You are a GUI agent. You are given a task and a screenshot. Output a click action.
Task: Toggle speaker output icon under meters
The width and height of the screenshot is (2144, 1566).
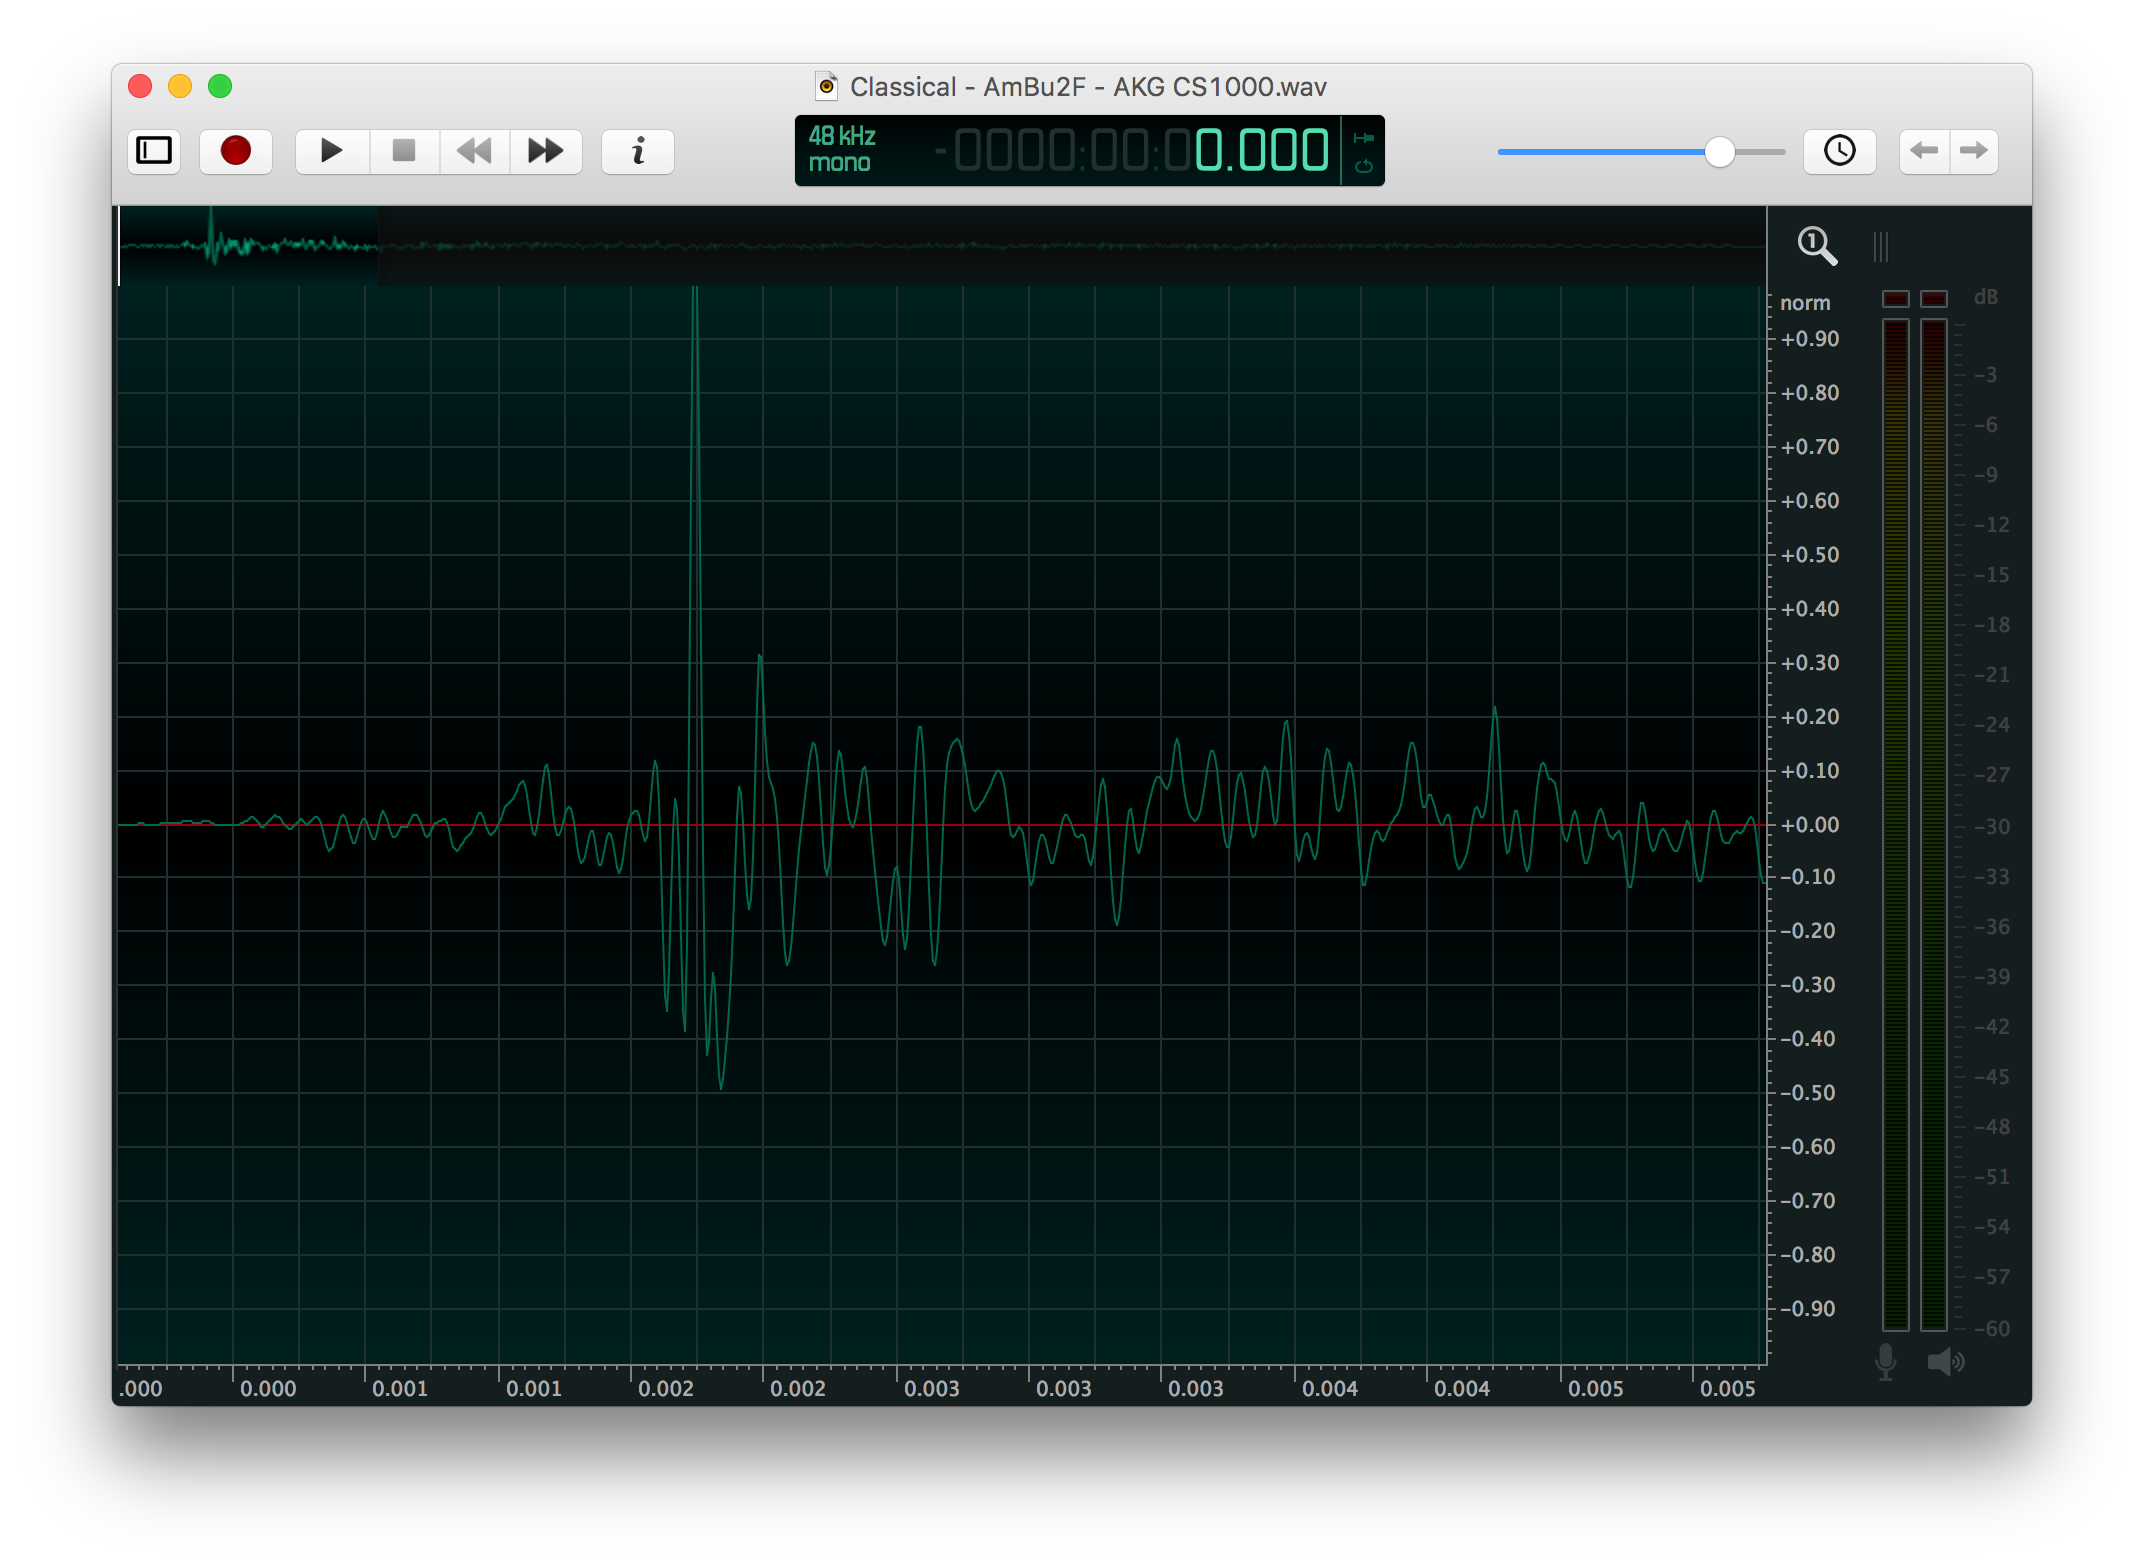pos(1945,1361)
